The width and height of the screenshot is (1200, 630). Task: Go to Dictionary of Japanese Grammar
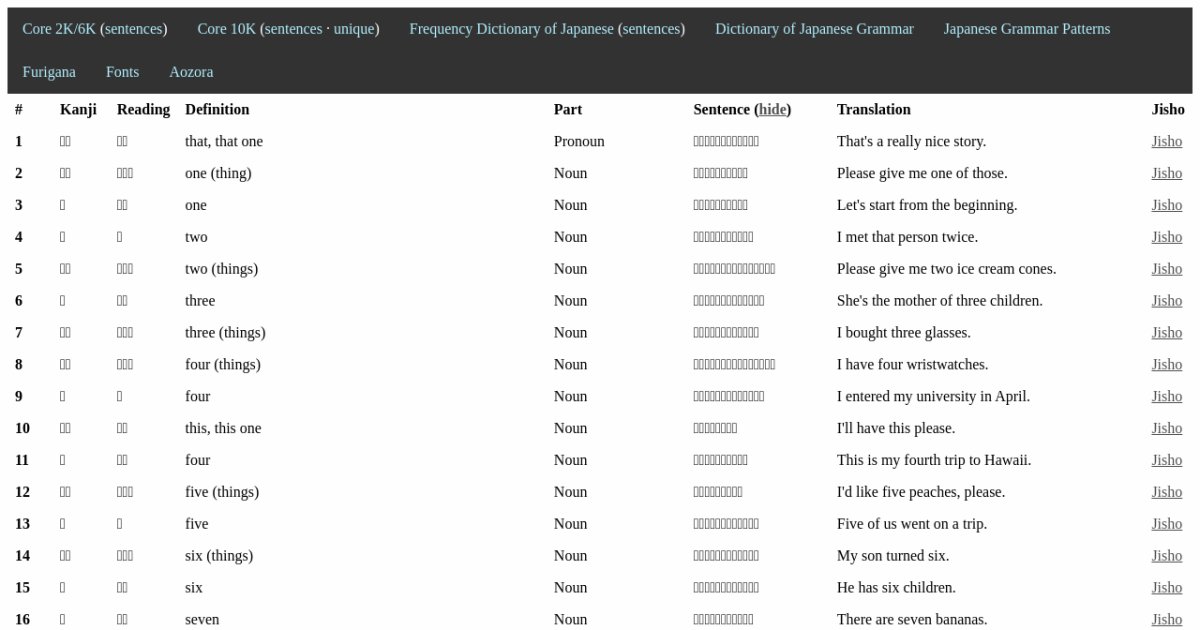814,29
